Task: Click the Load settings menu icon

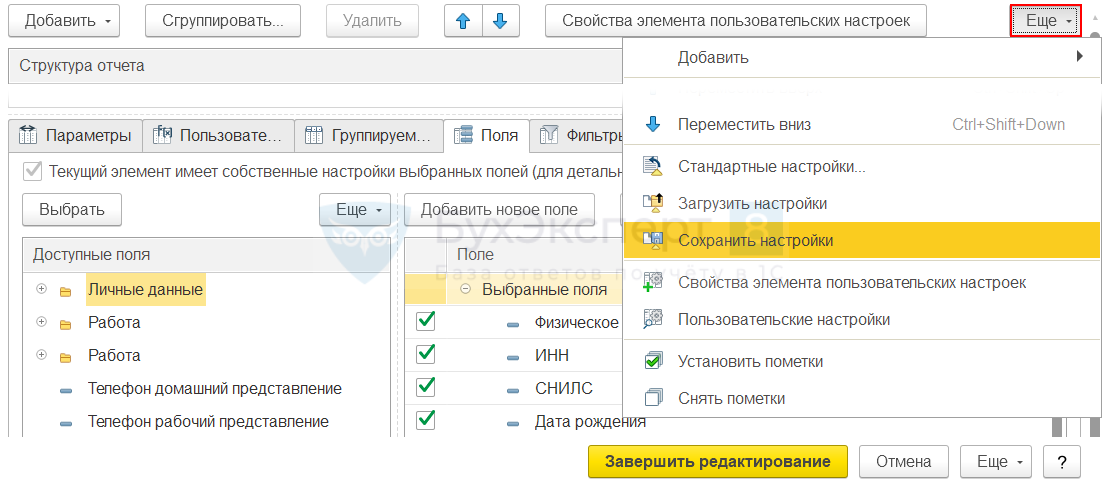Action: pyautogui.click(x=653, y=203)
